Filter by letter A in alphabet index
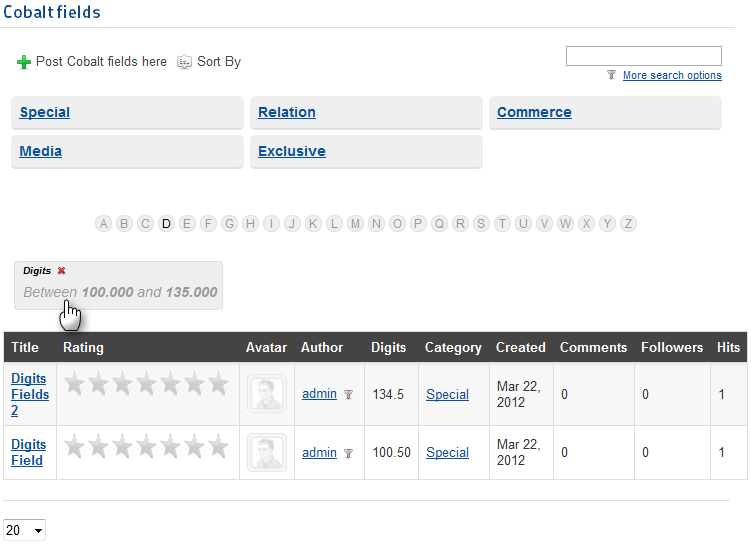Screen dimensions: 751x552 (103, 224)
